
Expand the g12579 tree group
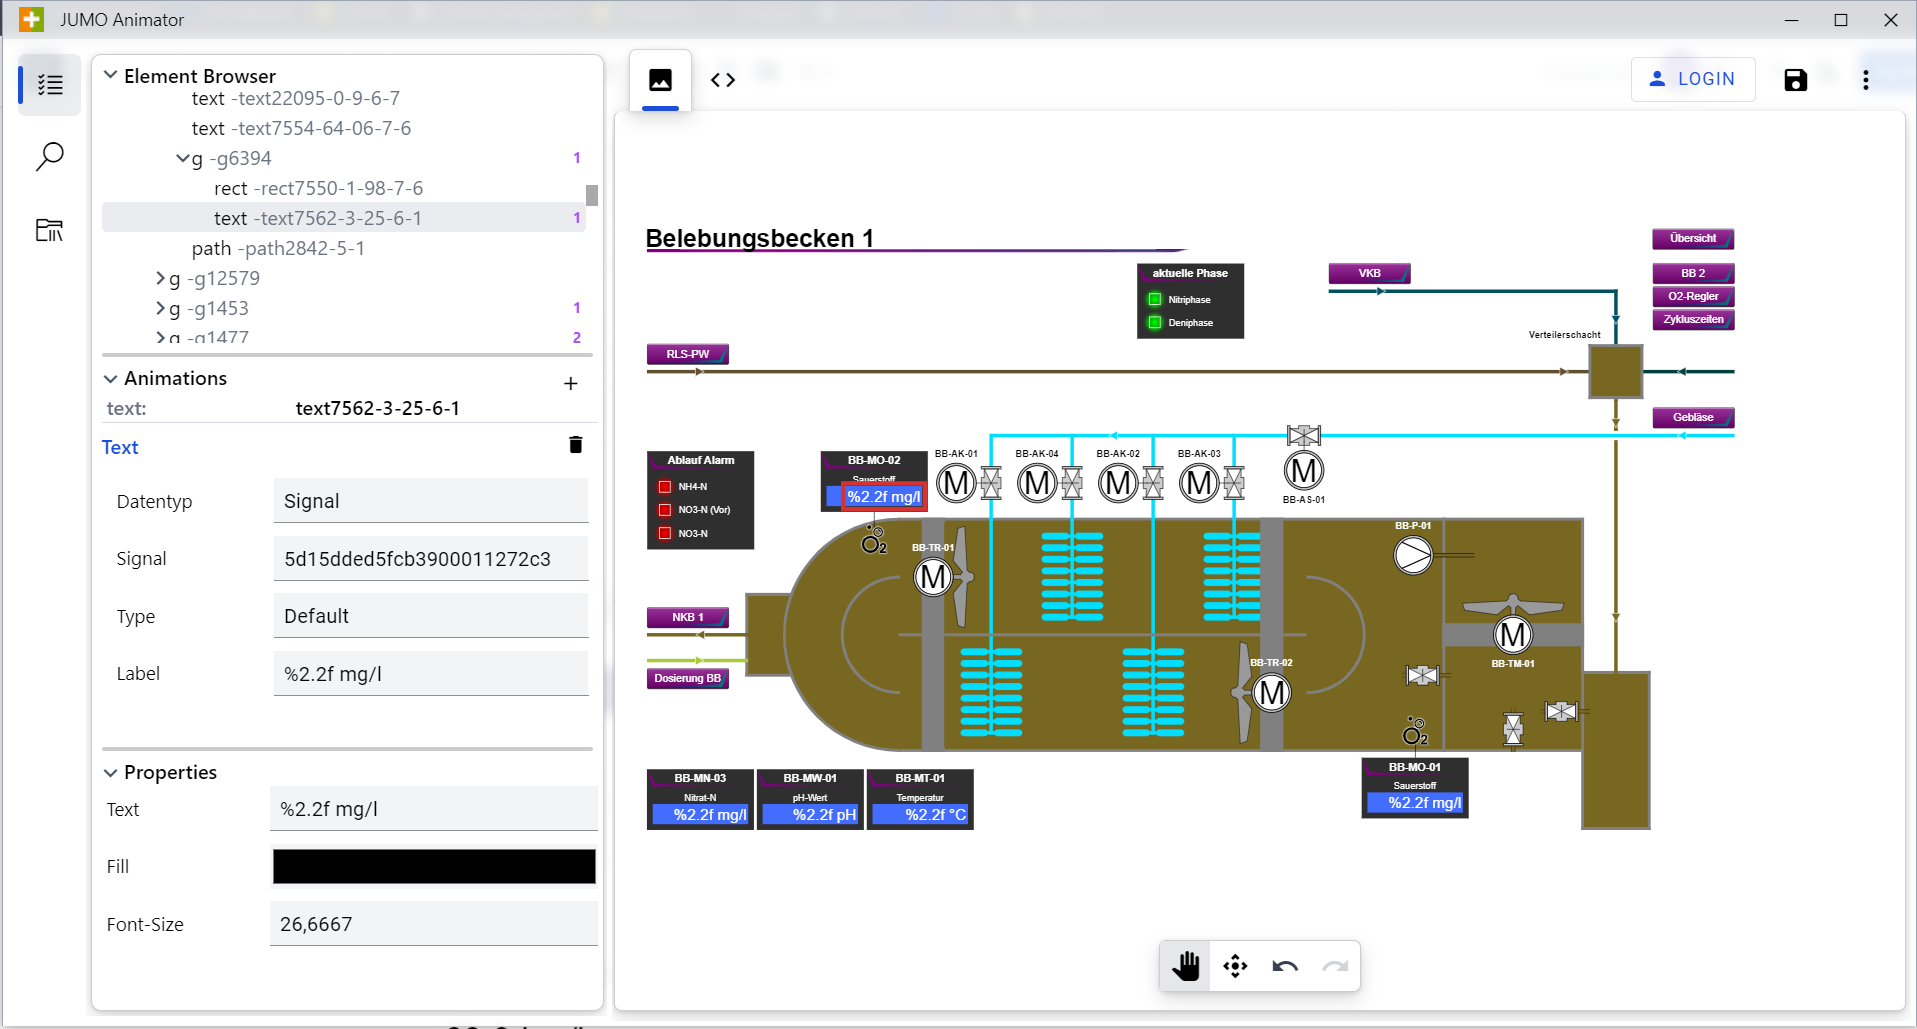click(x=160, y=279)
